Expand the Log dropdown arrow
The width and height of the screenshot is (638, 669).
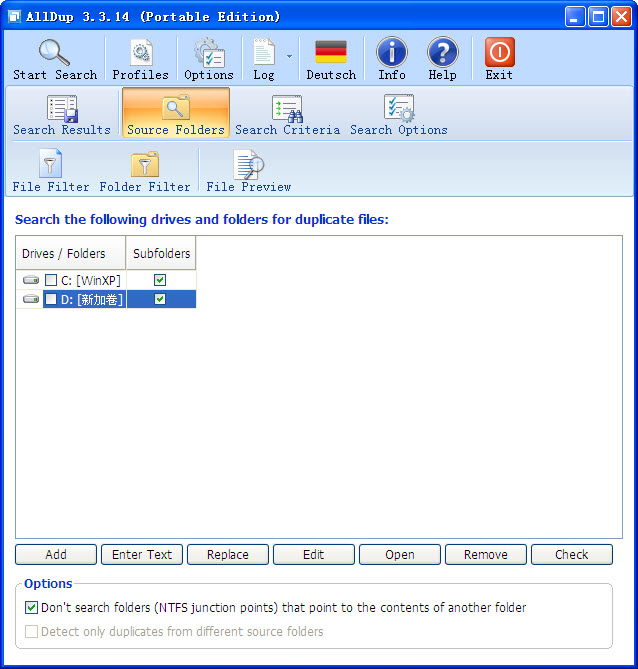[289, 56]
